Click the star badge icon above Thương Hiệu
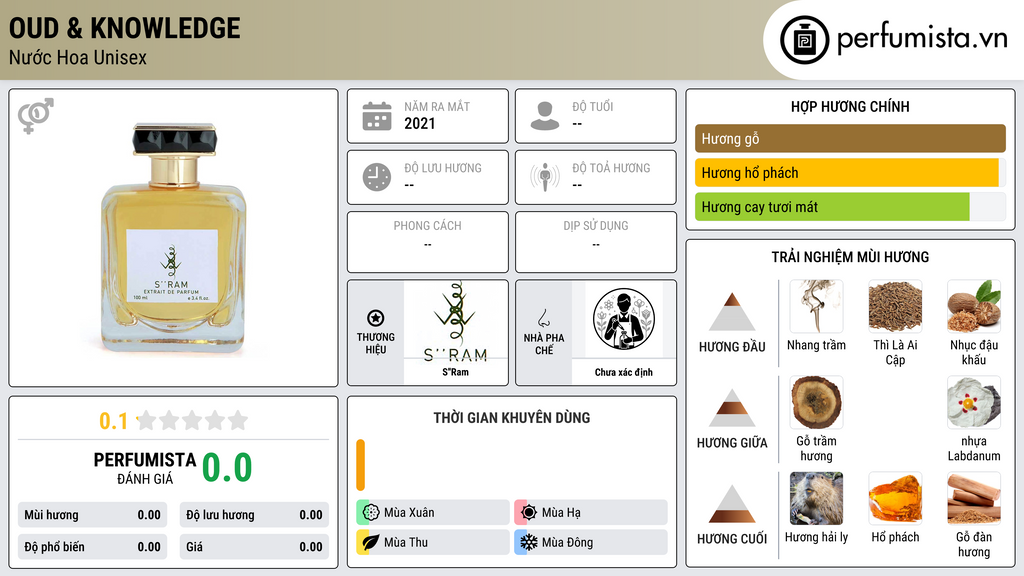 coord(376,318)
